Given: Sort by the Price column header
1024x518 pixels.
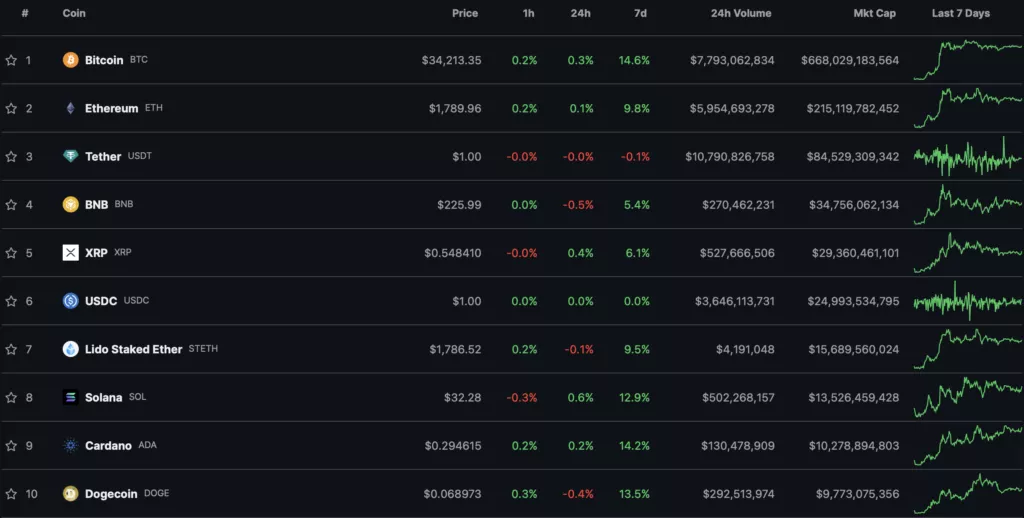Looking at the screenshot, I should pos(465,13).
